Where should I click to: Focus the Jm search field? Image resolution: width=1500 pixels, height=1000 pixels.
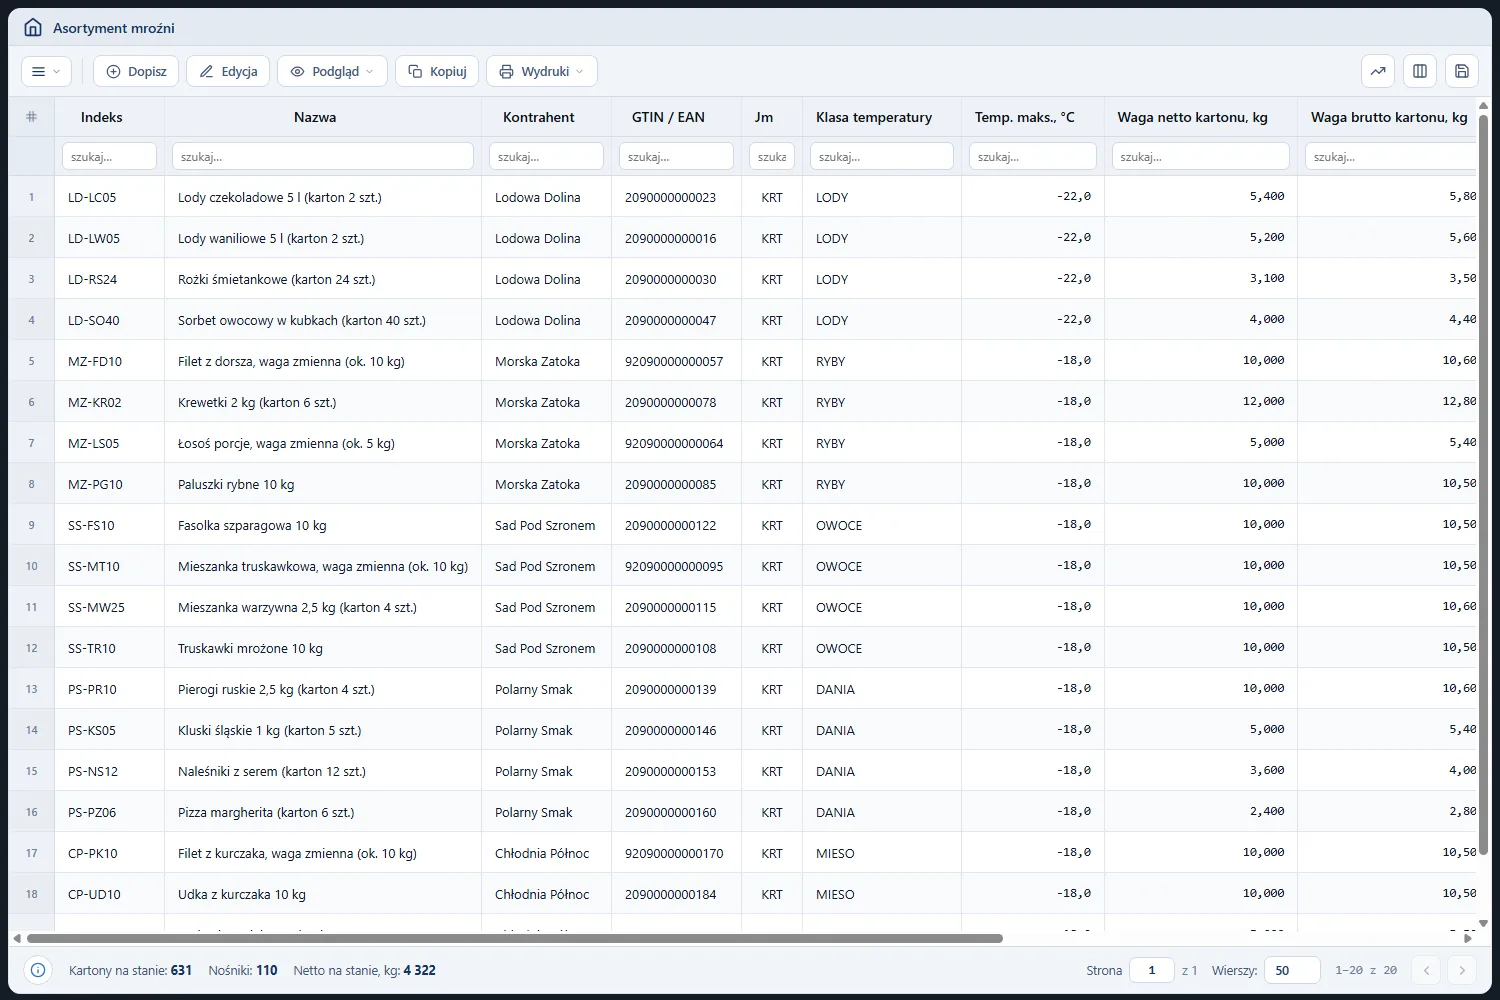pos(772,156)
